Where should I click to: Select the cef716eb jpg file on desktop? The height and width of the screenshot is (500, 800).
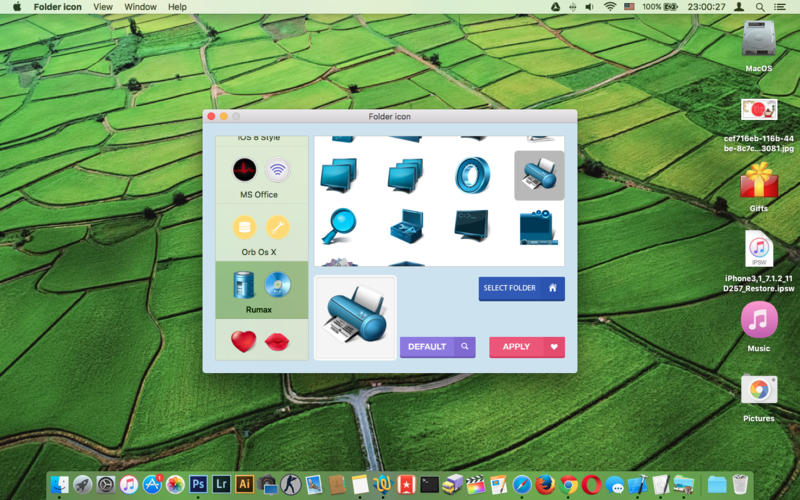coord(759,126)
